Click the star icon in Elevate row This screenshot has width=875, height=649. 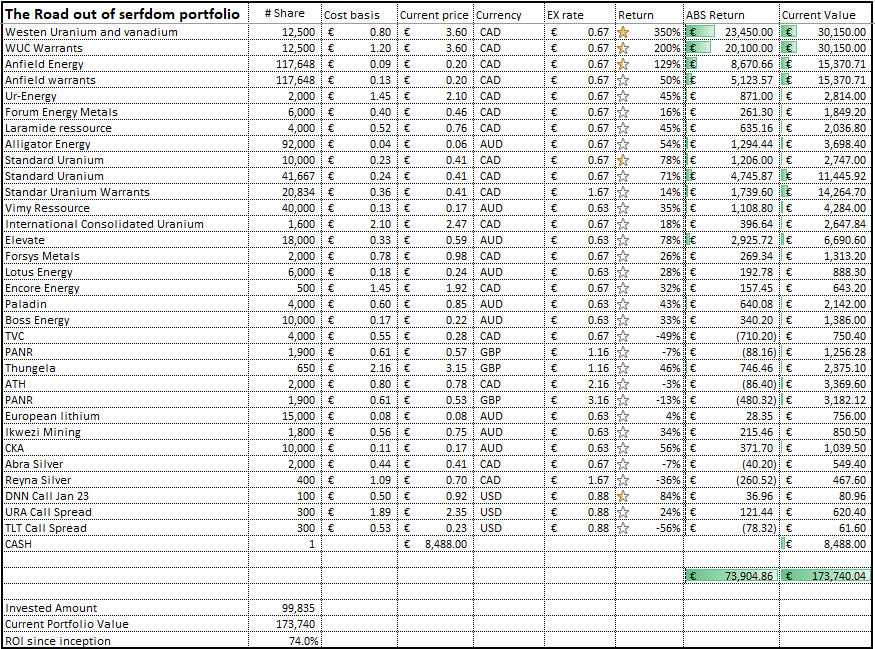623,241
